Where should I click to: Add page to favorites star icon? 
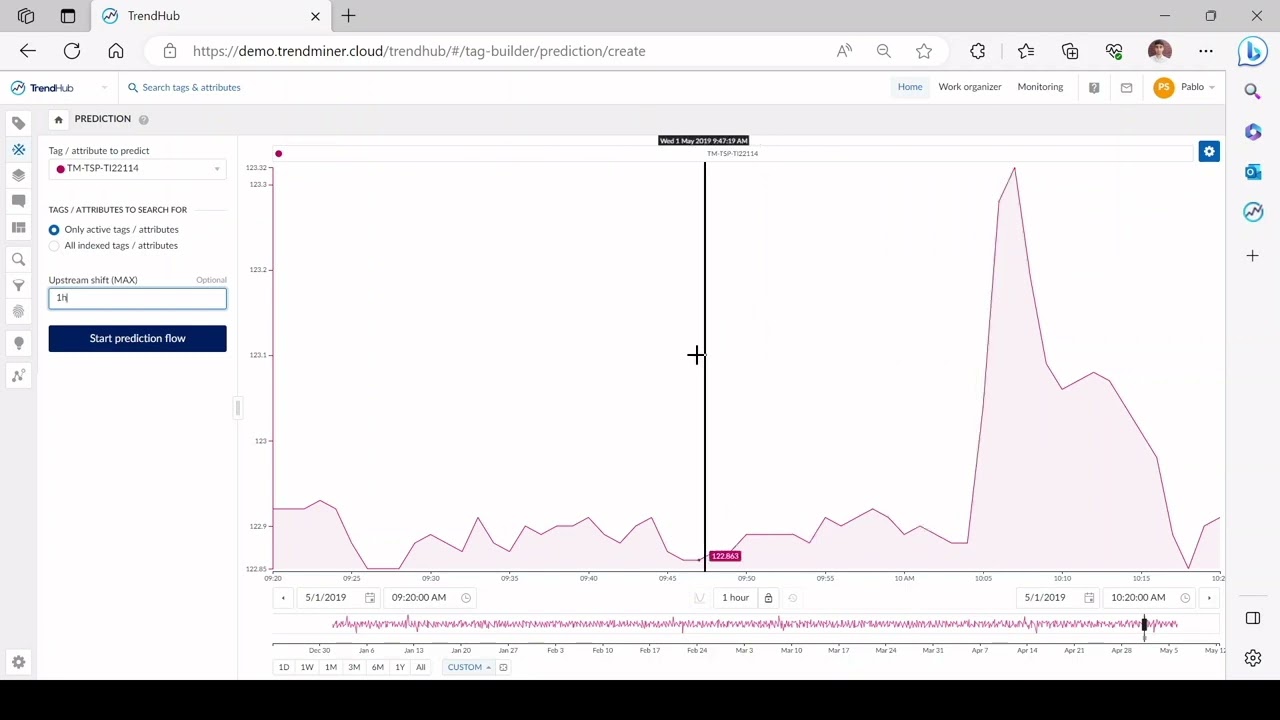click(924, 51)
